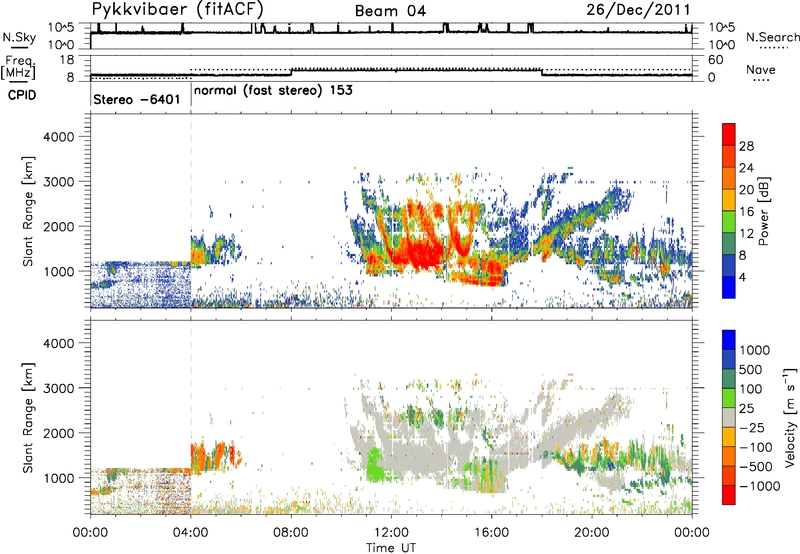The height and width of the screenshot is (554, 800).
Task: Click the 'Beam 04' label
Action: [x=390, y=11]
